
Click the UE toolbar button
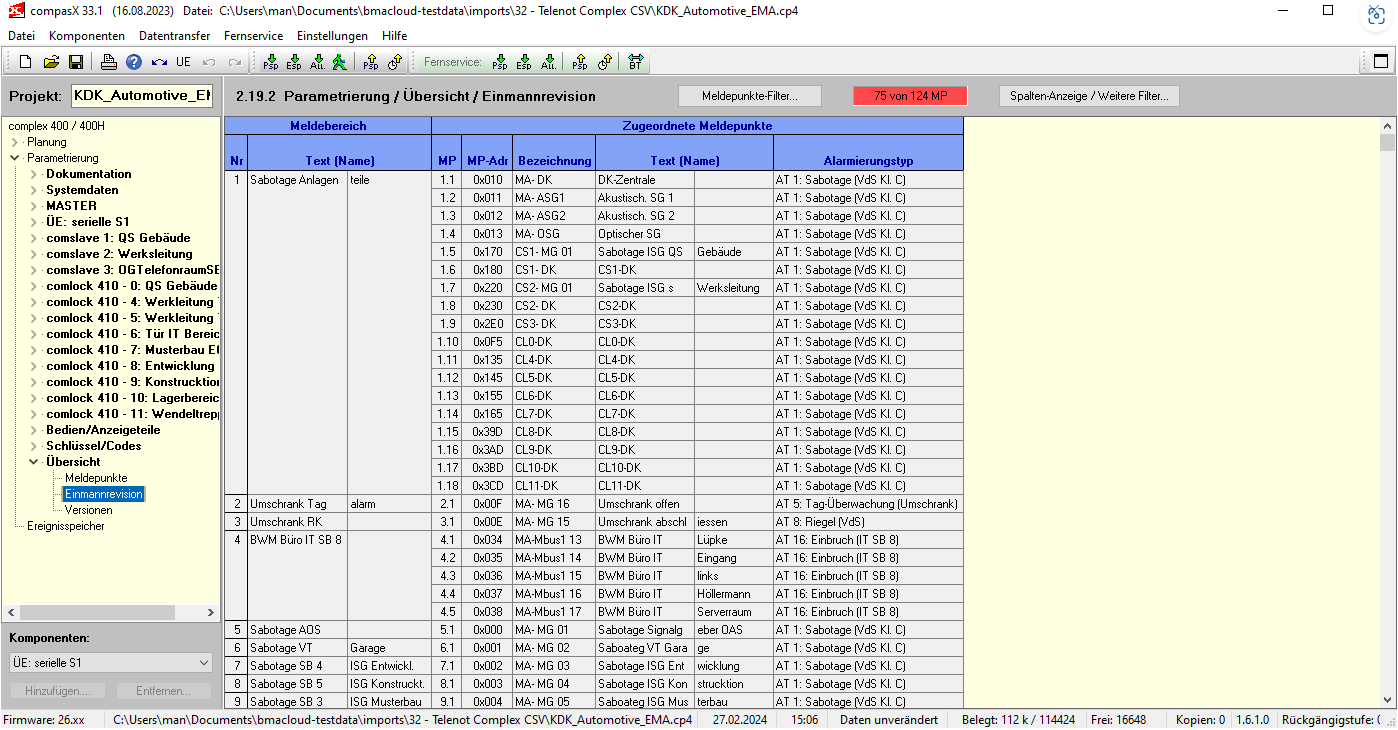[x=183, y=62]
